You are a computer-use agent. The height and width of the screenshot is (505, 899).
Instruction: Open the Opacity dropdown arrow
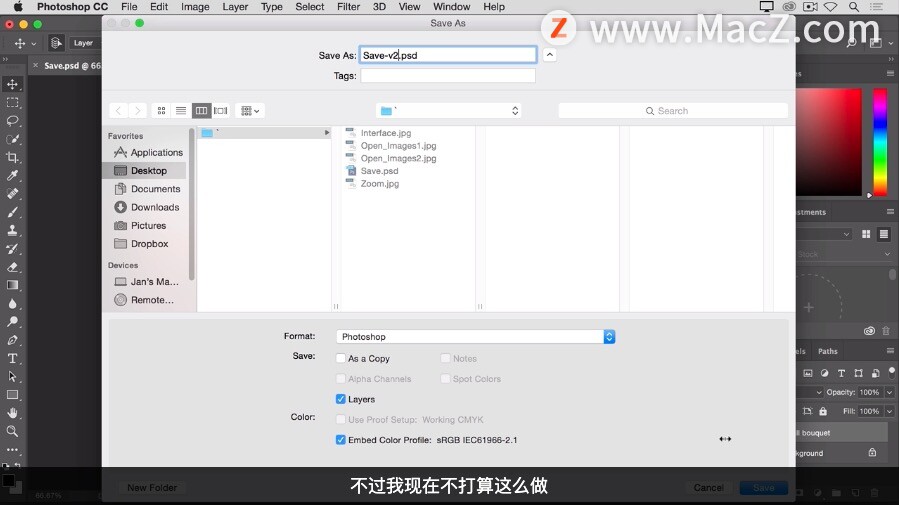coord(889,393)
